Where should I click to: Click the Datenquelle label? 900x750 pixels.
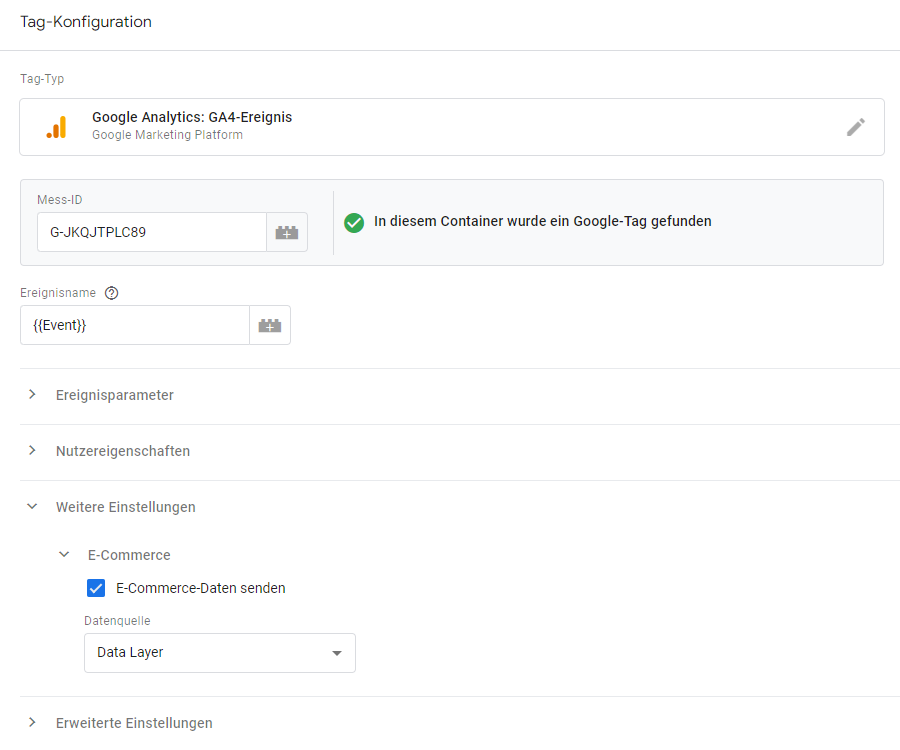(117, 621)
